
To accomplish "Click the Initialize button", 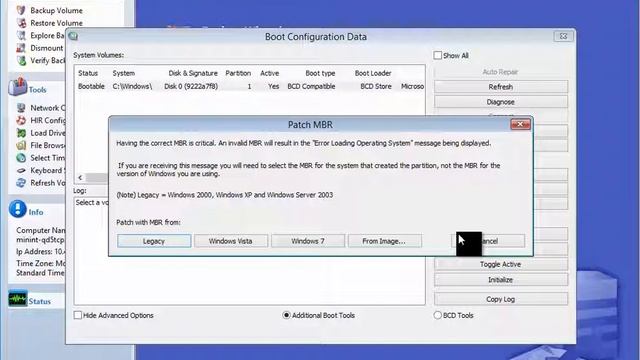I will click(x=501, y=280).
